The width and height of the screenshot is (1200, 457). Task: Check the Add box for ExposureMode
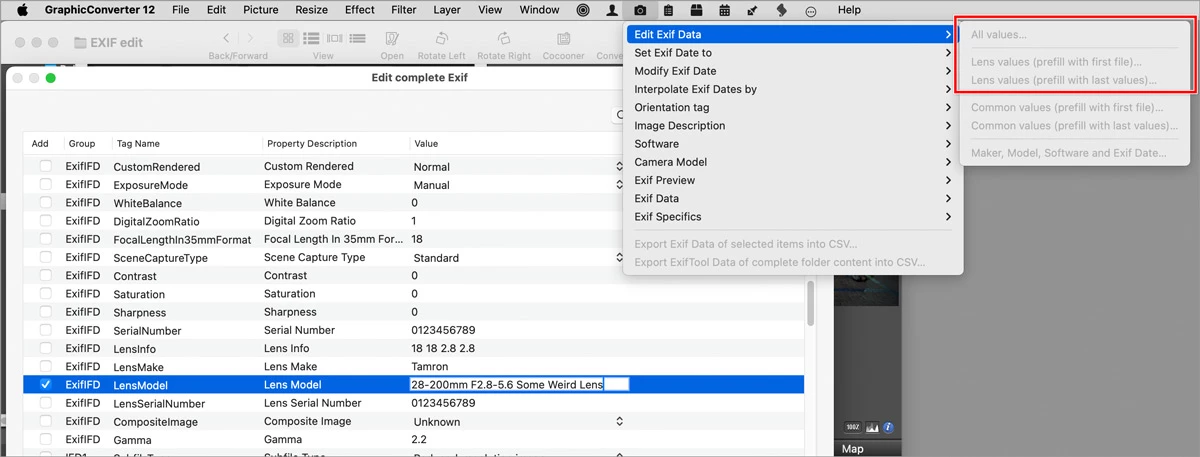click(x=45, y=185)
